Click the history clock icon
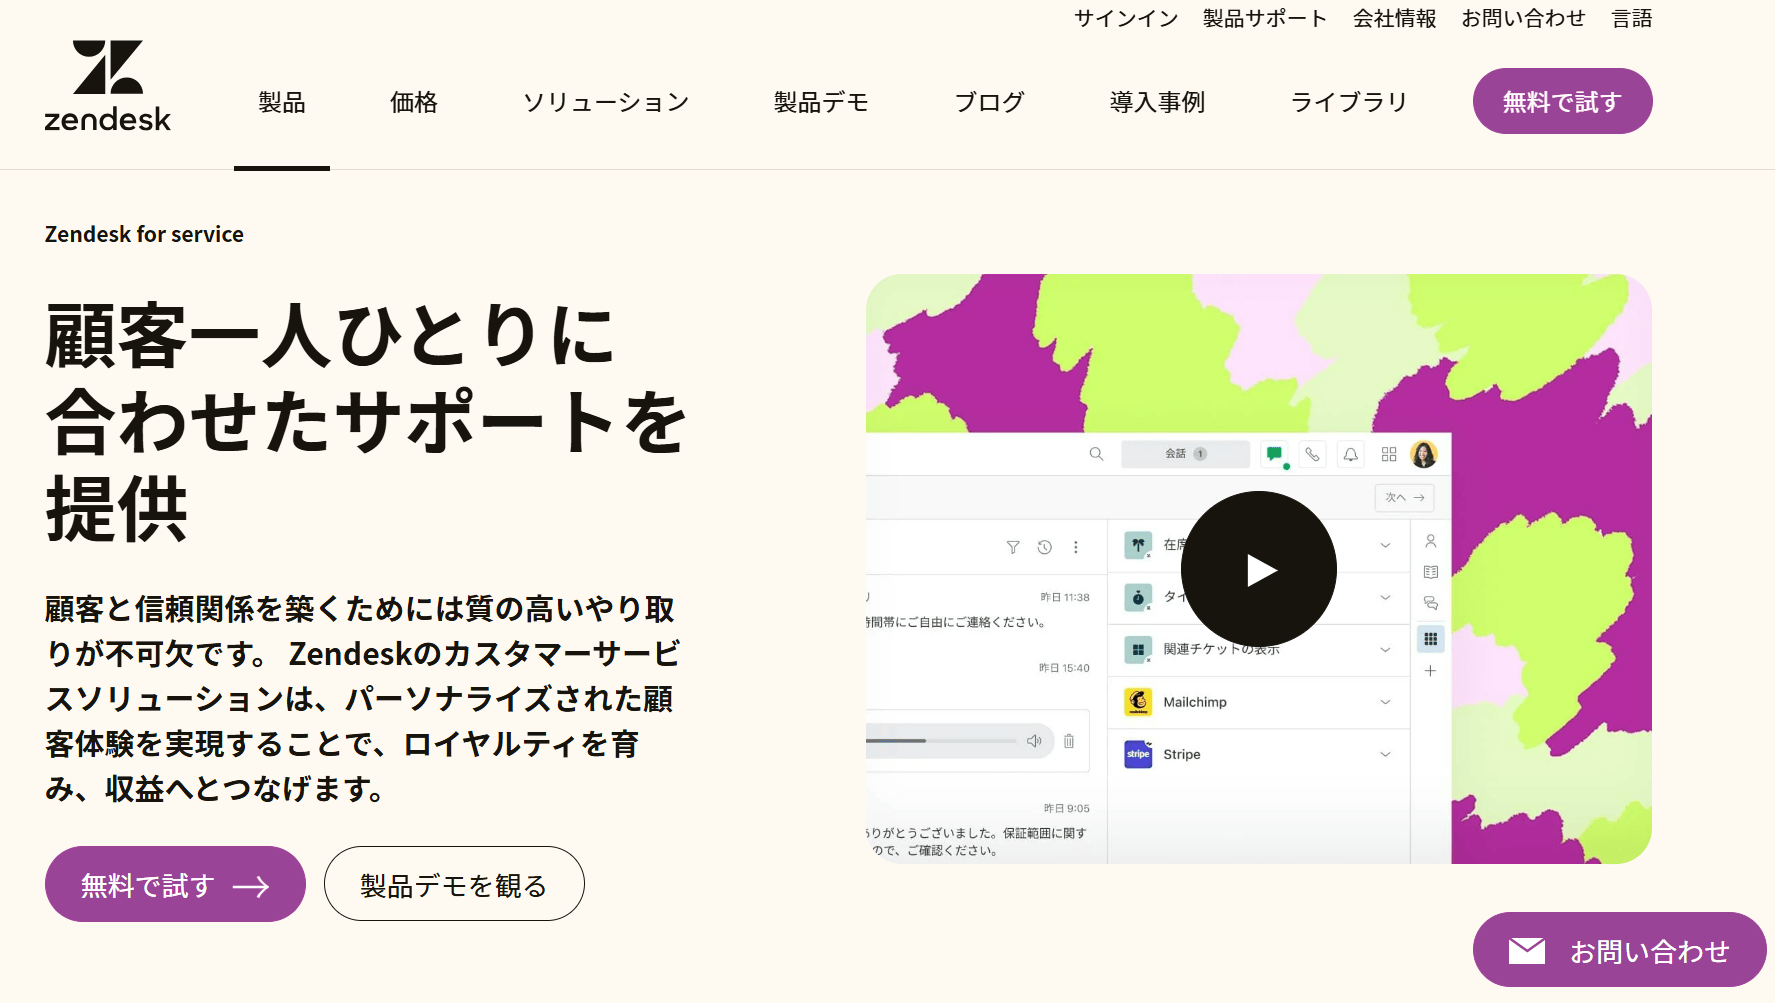This screenshot has width=1775, height=1003. tap(1044, 547)
